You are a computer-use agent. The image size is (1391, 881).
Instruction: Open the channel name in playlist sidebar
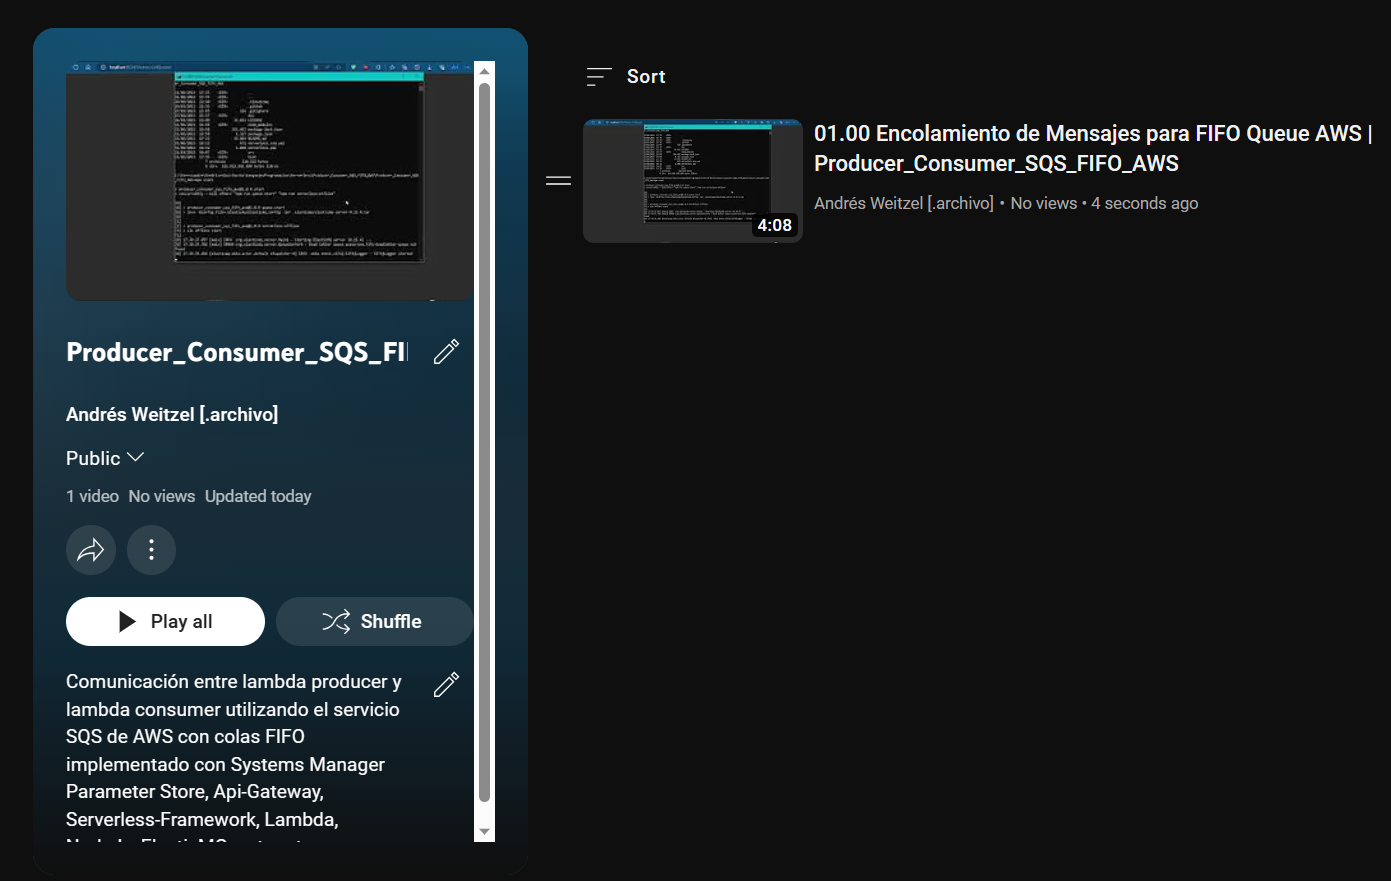172,414
